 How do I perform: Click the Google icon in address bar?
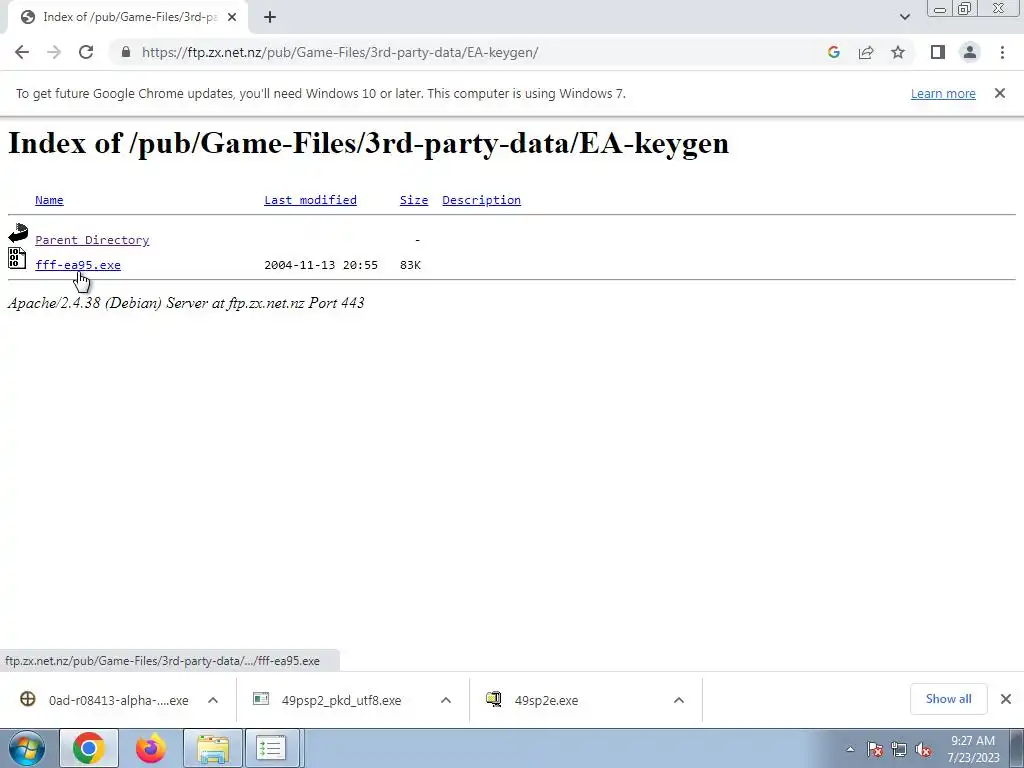[833, 52]
